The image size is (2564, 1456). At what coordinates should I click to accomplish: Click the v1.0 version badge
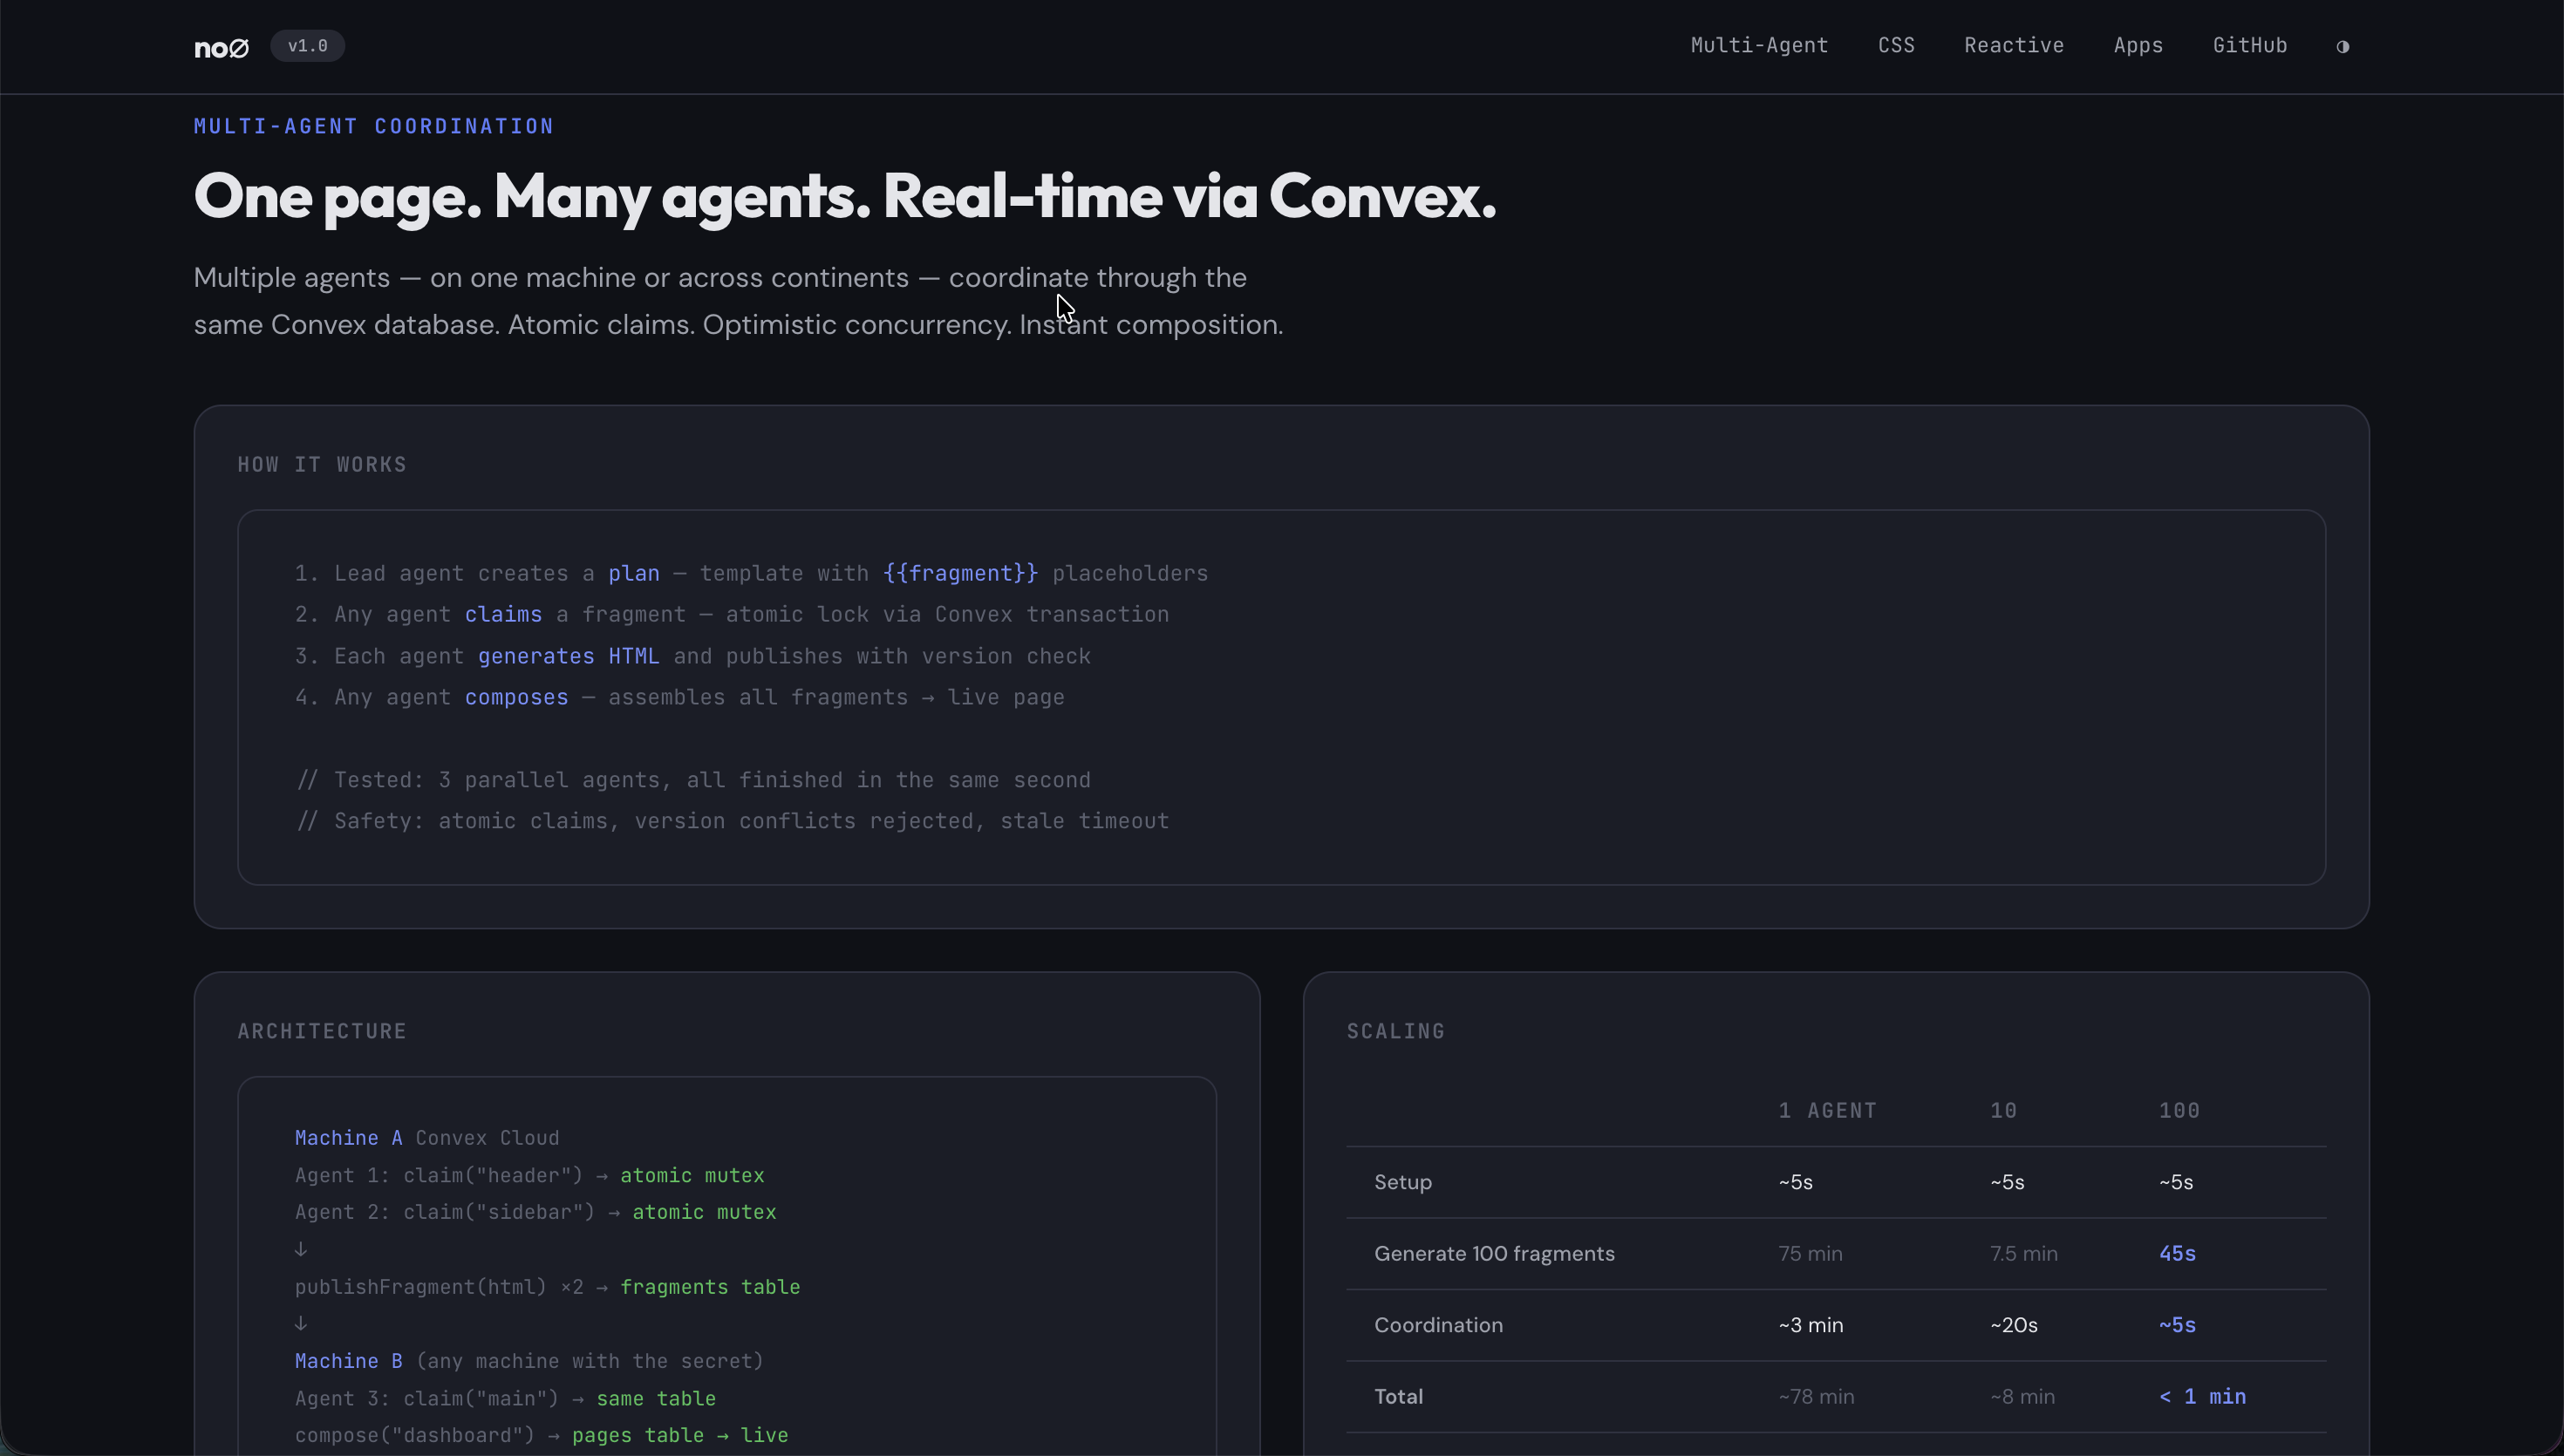[x=307, y=46]
